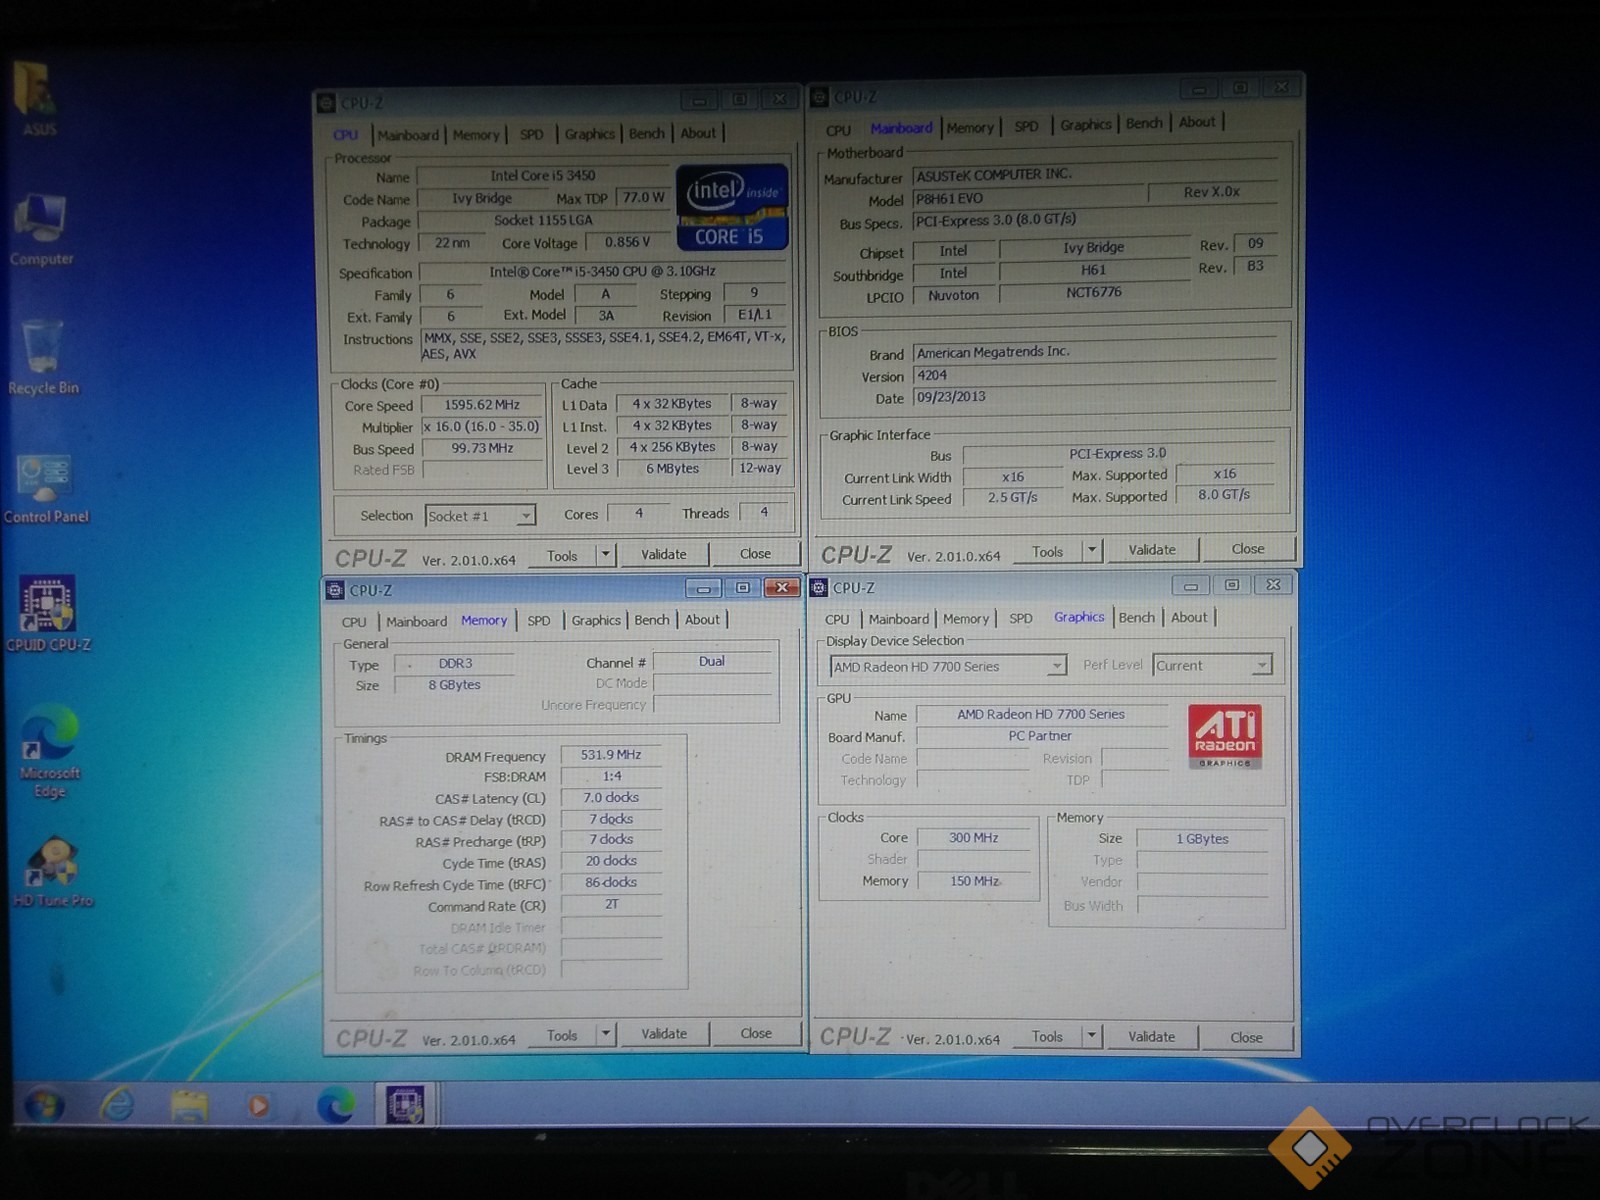This screenshot has height=1200, width=1600.
Task: Click CAS# Latency 7.0 clocks value
Action: tap(611, 798)
